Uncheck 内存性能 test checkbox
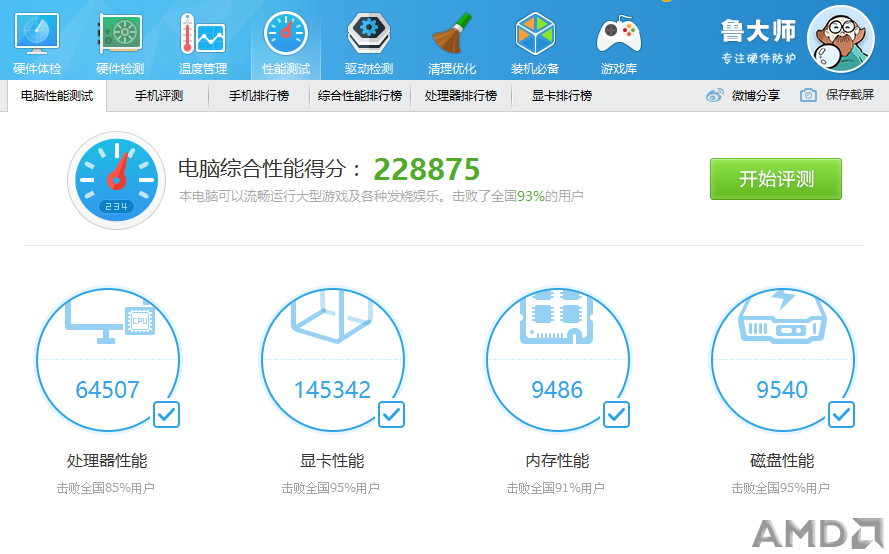 tap(616, 415)
